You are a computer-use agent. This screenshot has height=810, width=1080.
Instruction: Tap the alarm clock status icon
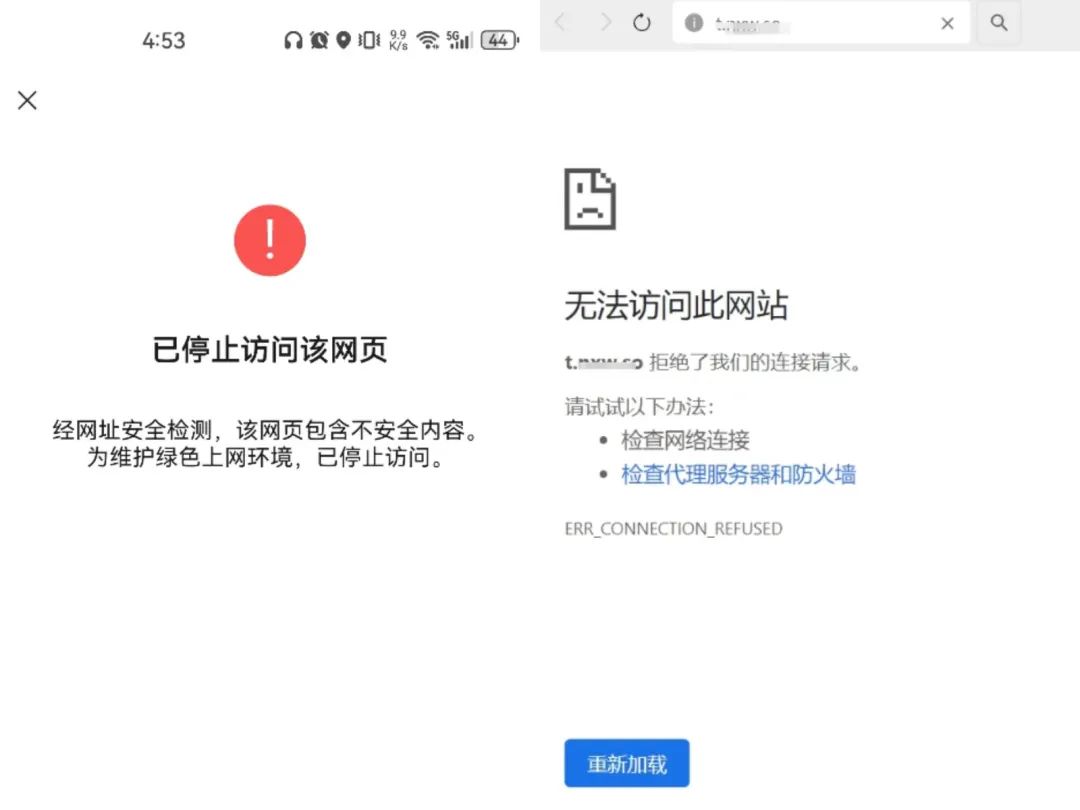319,40
